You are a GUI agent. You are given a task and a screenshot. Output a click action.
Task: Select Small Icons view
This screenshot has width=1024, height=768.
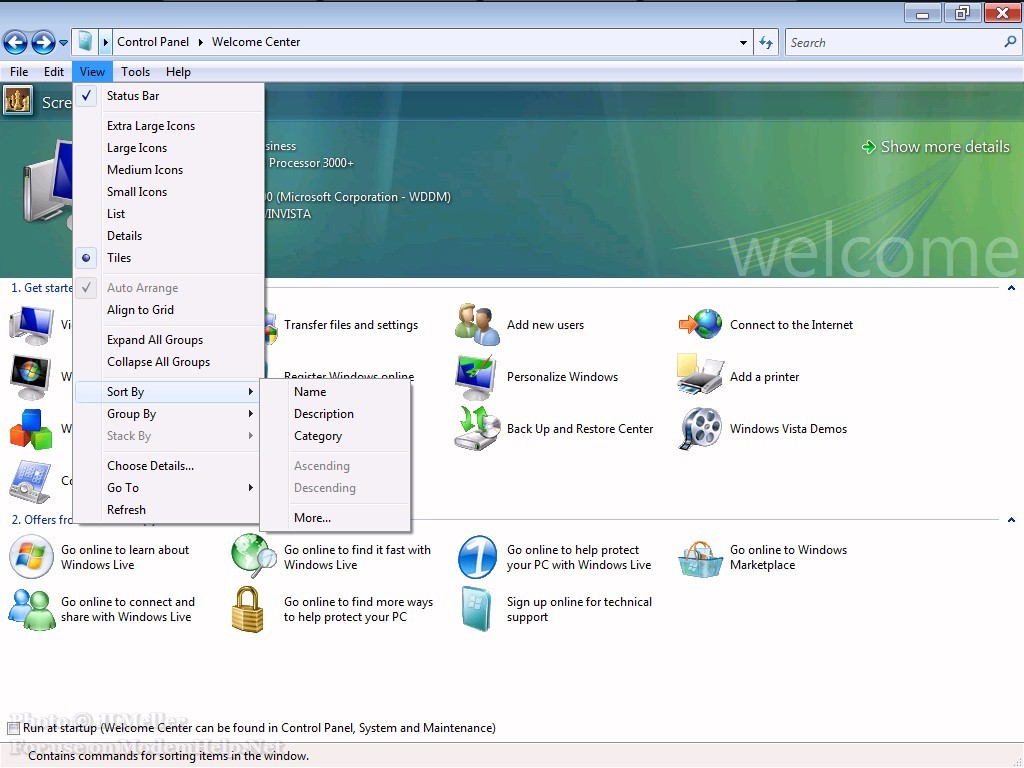(169, 192)
